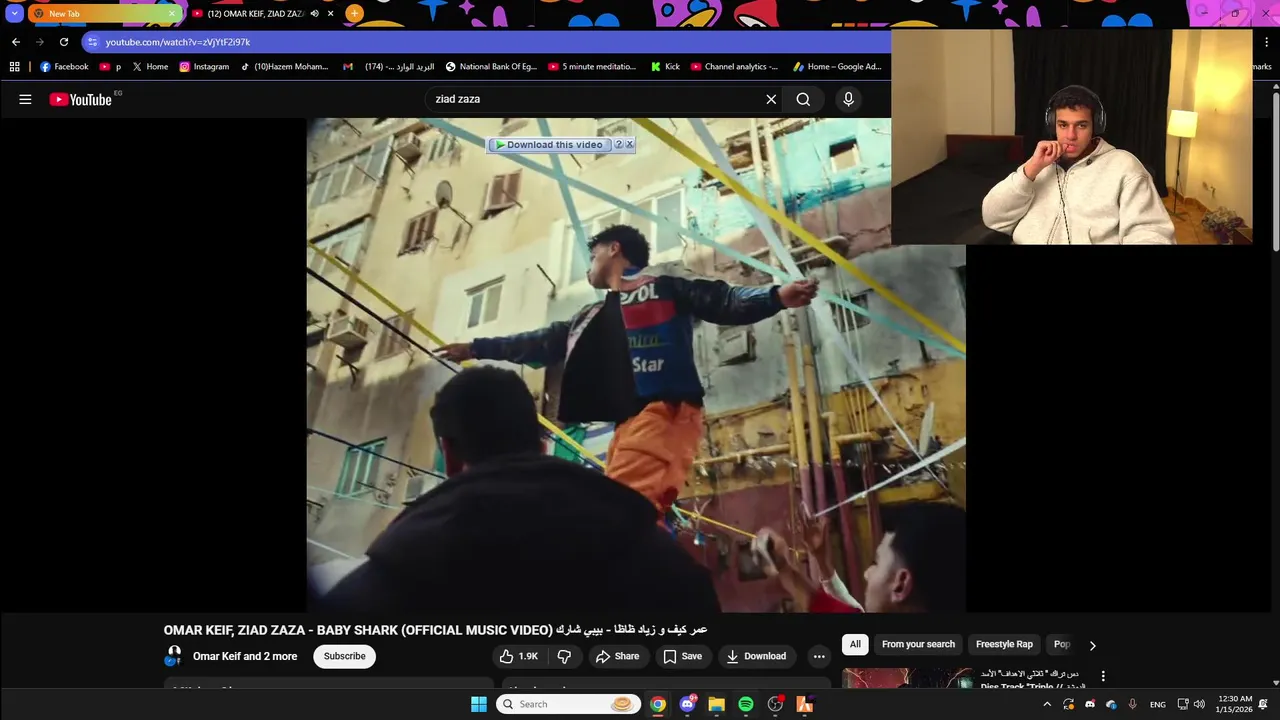Viewport: 1280px width, 720px height.
Task: Click the taskbar Search box
Action: (568, 704)
